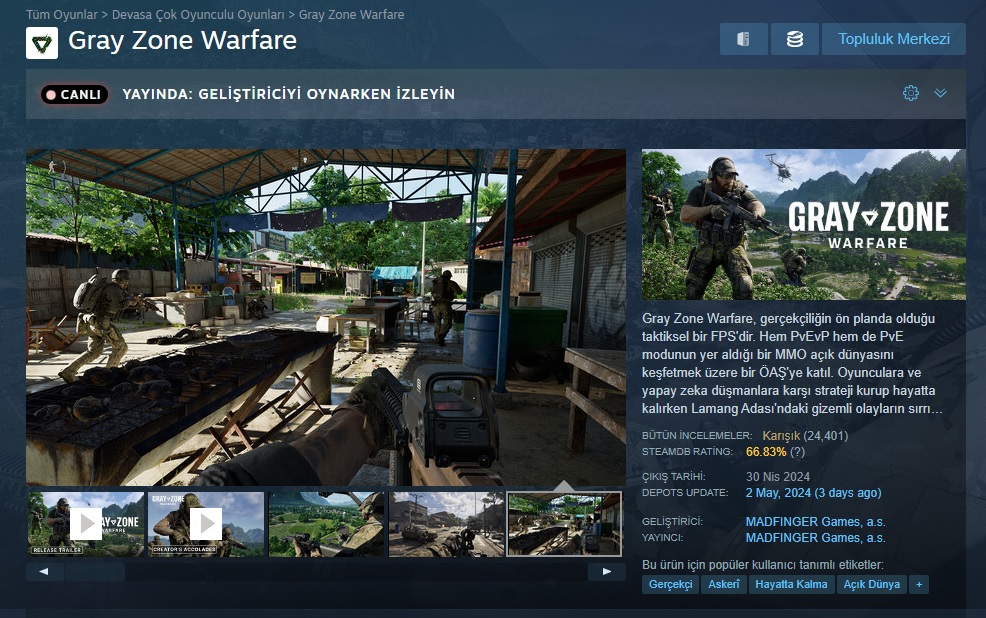
Task: Click the left arrow of thumbnail strip
Action: coord(43,571)
